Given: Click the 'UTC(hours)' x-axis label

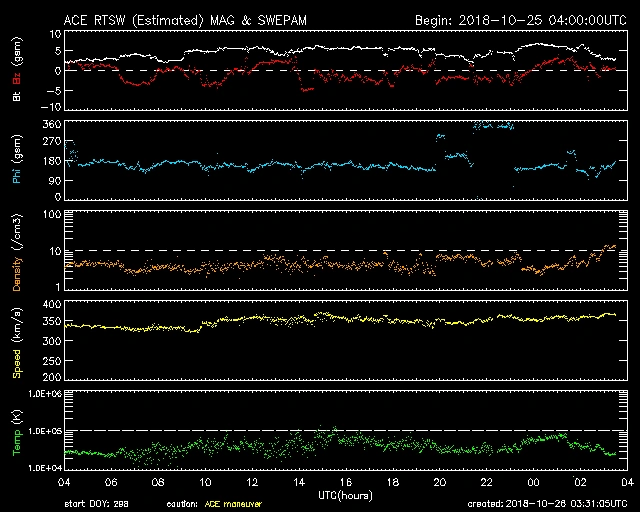Looking at the screenshot, I should coord(345,496).
